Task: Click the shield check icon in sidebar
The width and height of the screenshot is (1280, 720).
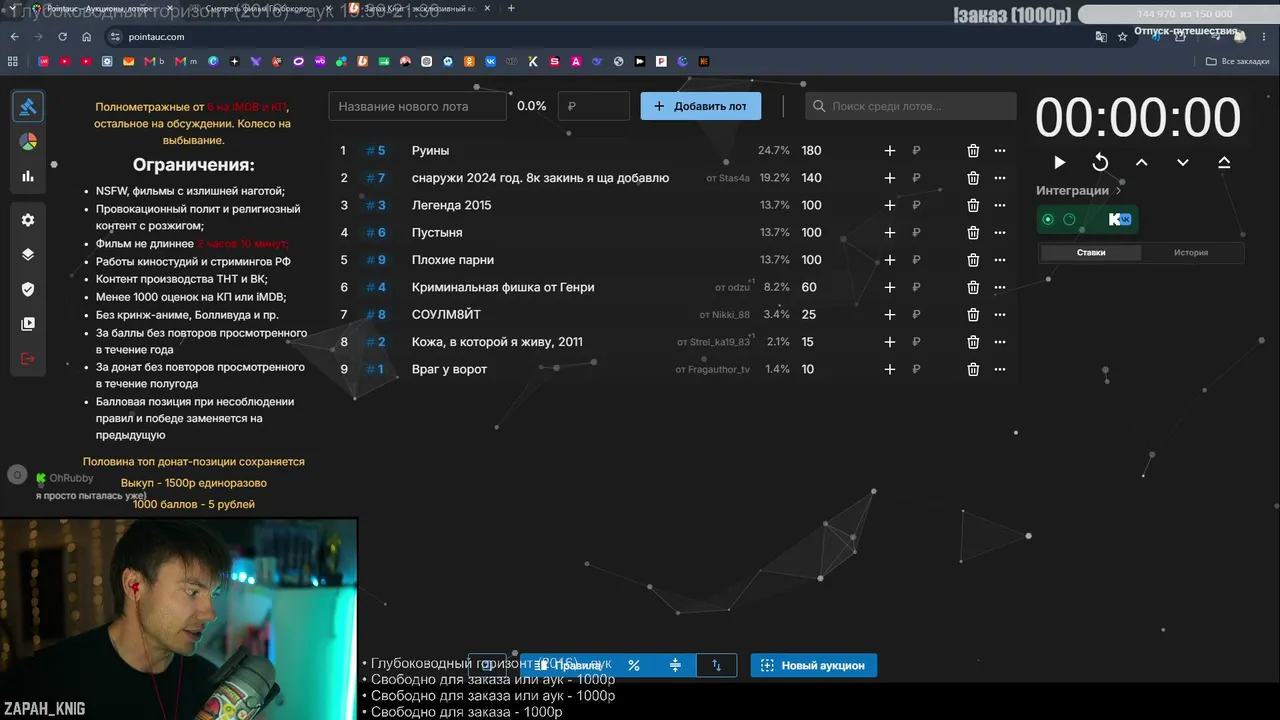Action: coord(28,289)
